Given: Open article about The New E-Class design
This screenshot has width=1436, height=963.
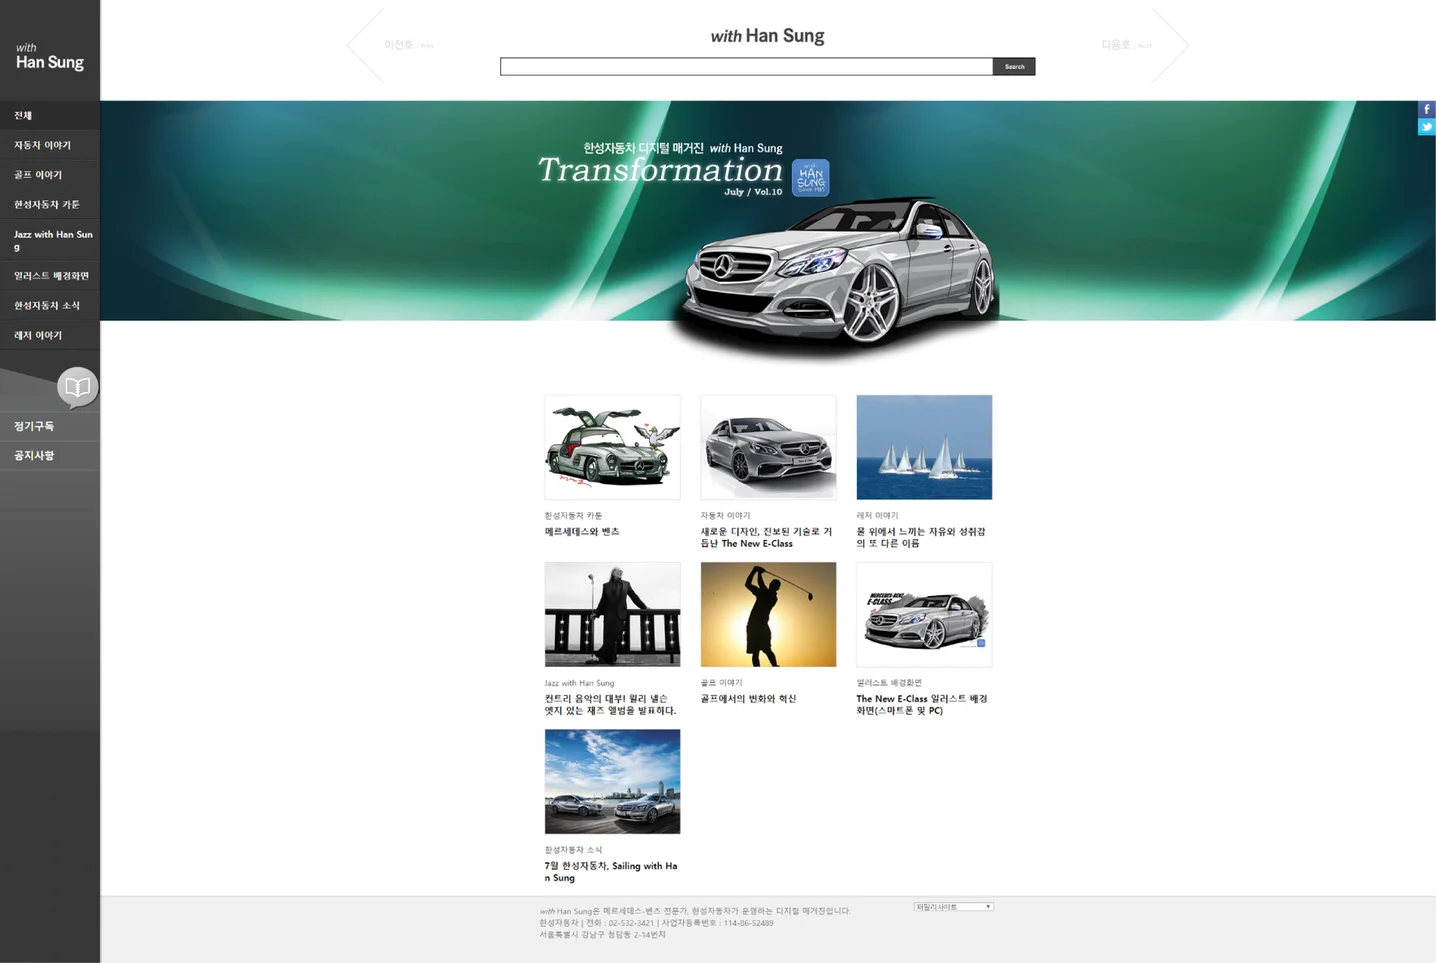Looking at the screenshot, I should 766,538.
